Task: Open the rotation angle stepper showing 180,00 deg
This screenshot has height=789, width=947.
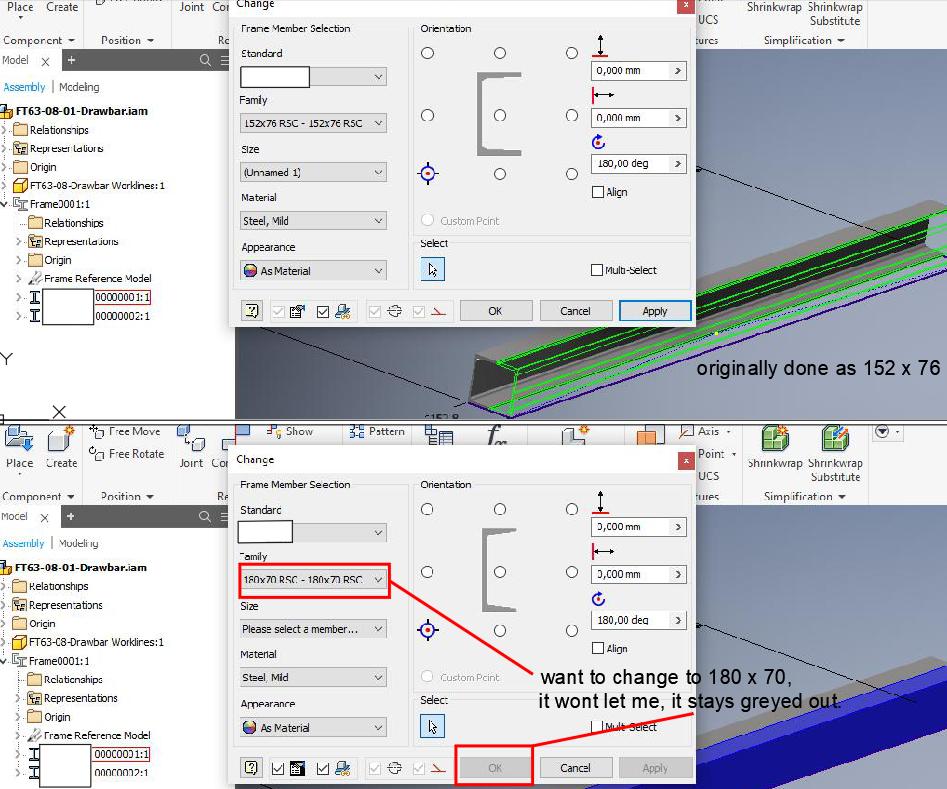Action: pos(677,164)
